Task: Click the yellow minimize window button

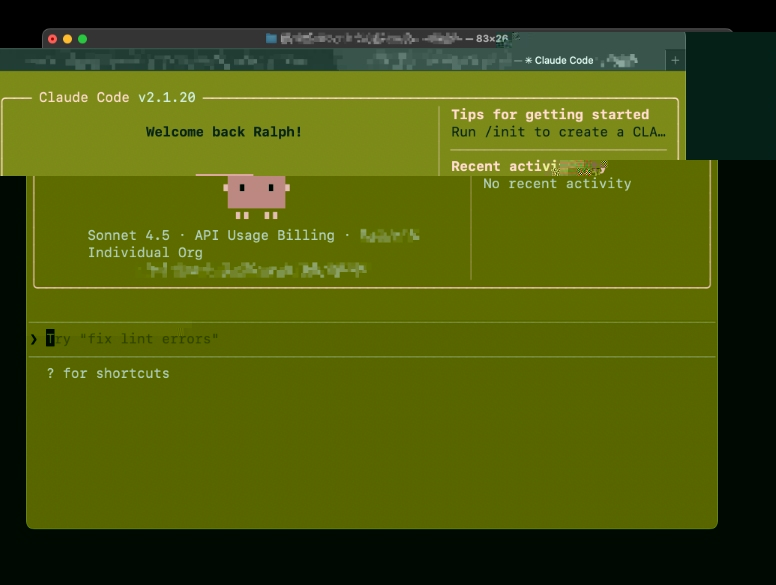Action: [x=67, y=39]
